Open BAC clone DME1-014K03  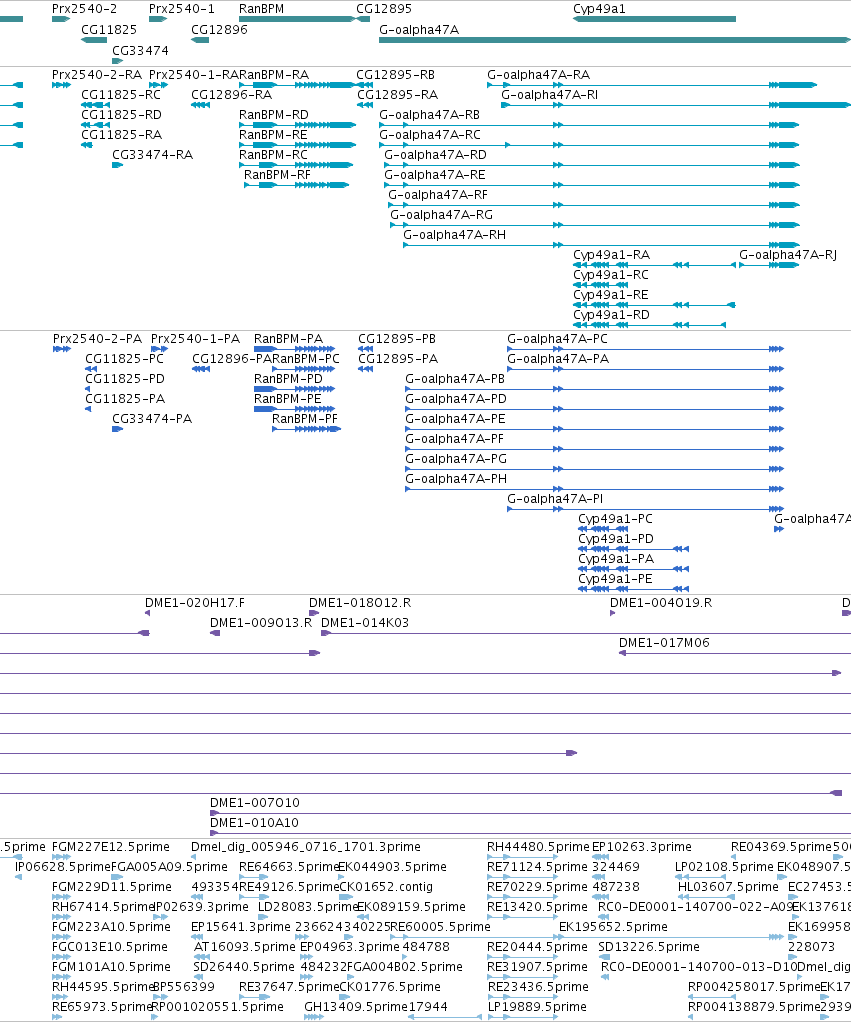pos(365,622)
